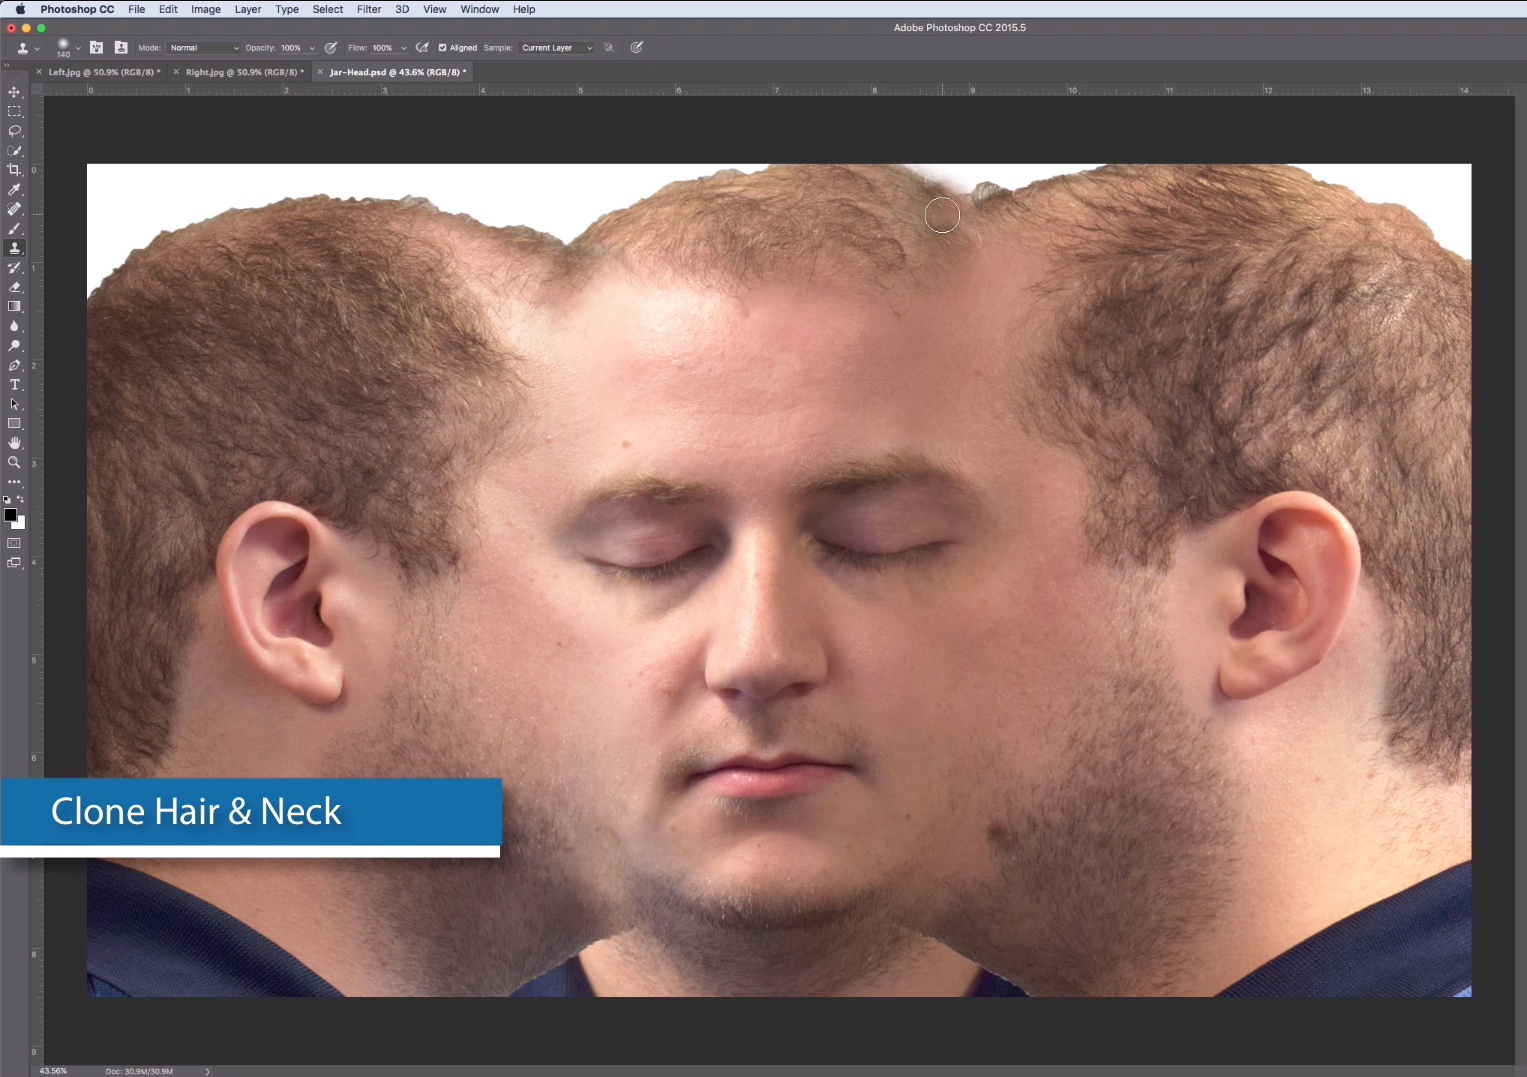
Task: Select the Type tool
Action: coord(14,384)
